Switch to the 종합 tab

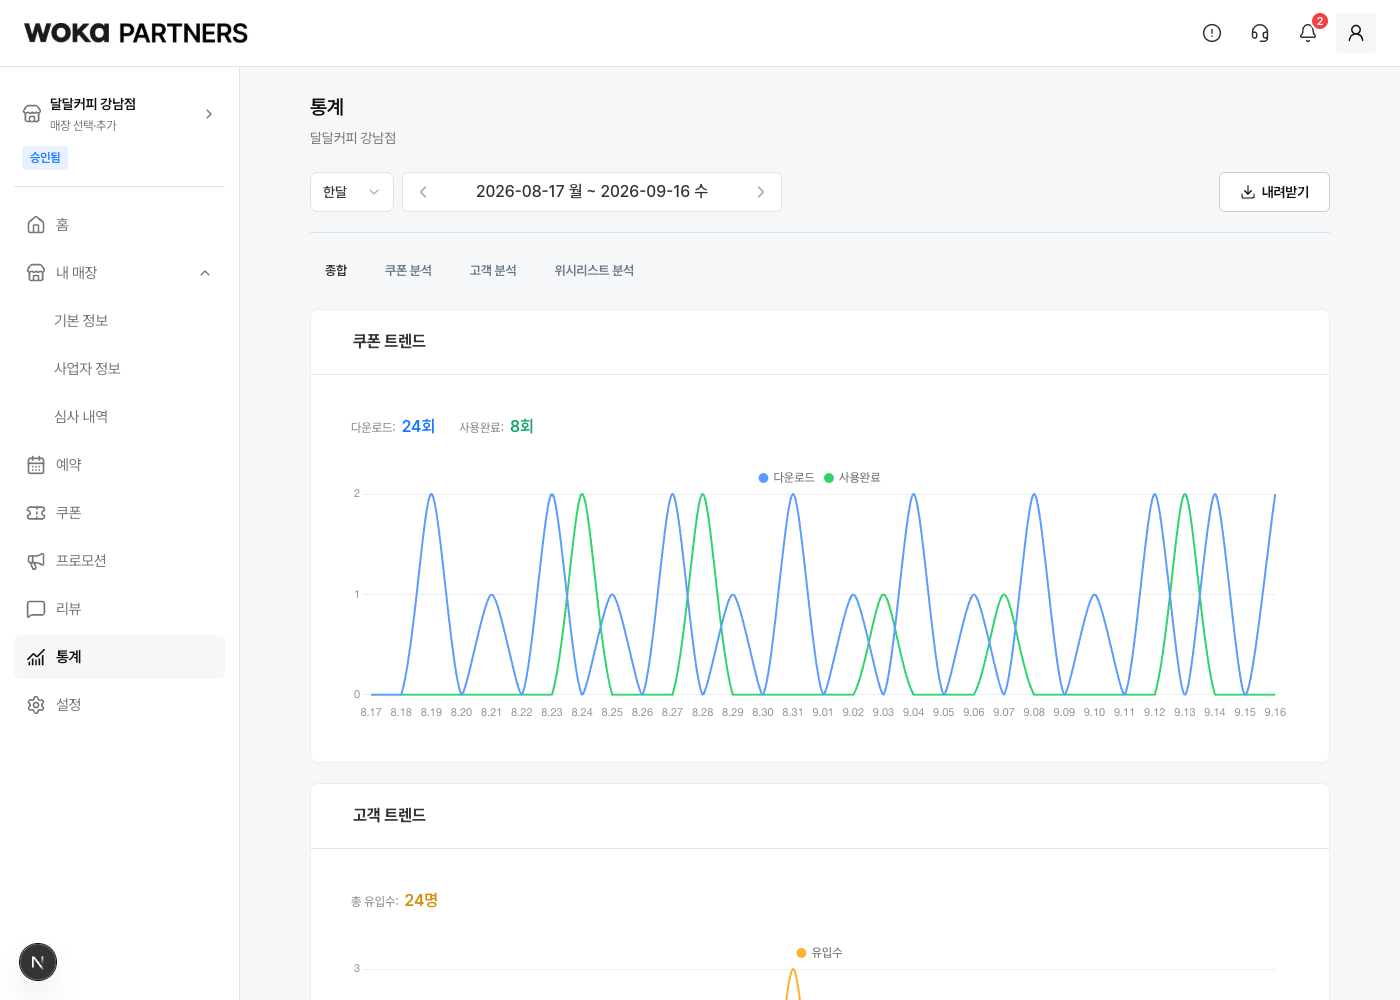(x=336, y=270)
